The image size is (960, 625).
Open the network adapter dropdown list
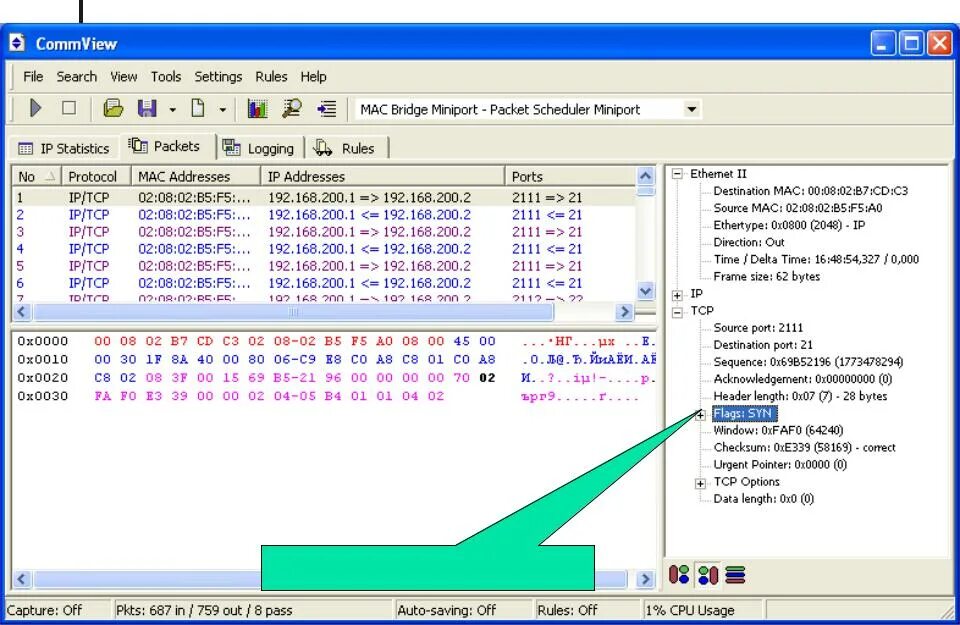(691, 110)
